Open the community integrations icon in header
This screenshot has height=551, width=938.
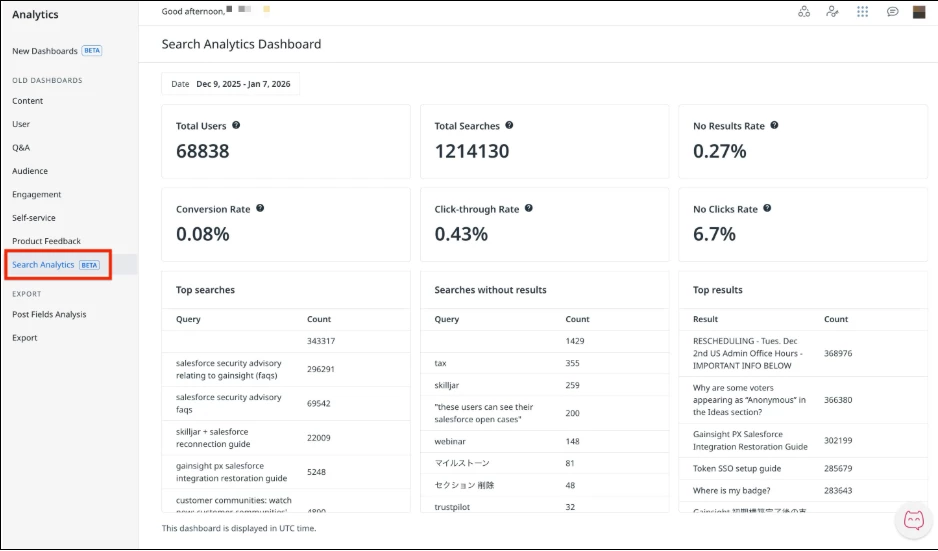click(x=803, y=12)
